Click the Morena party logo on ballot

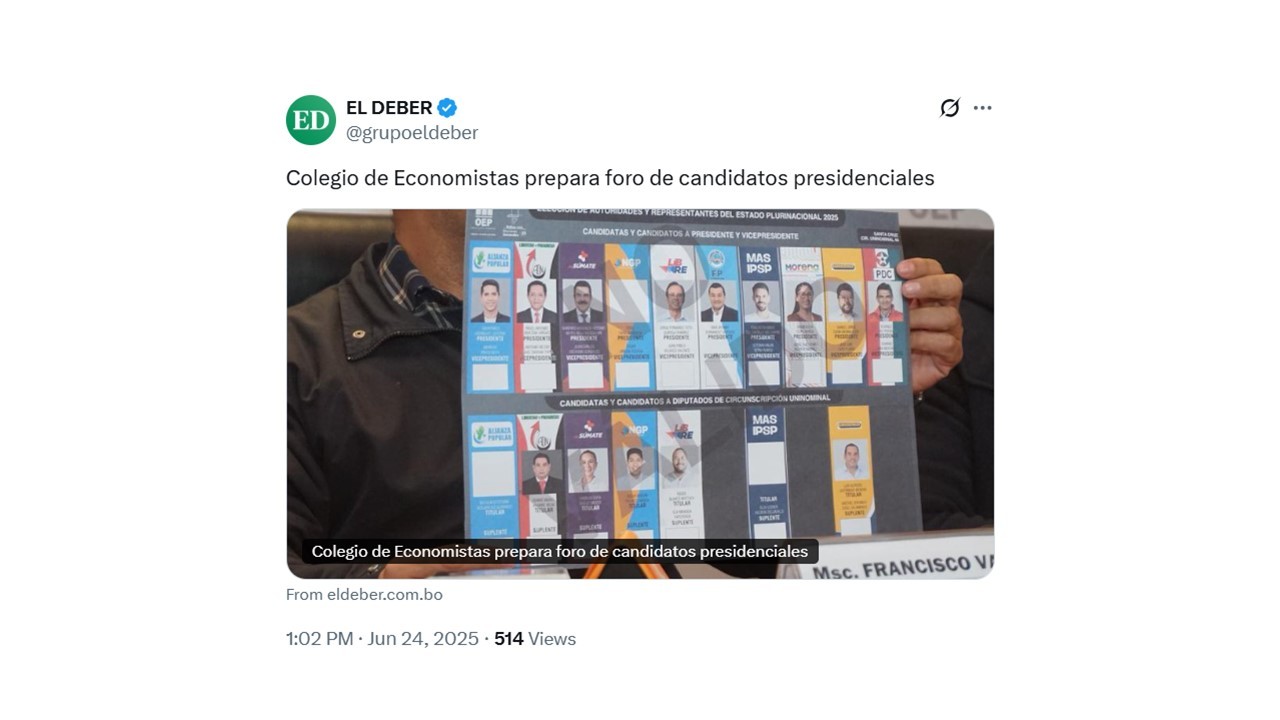(x=801, y=268)
